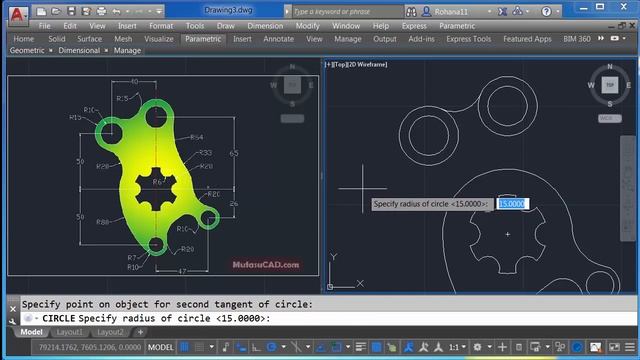The height and width of the screenshot is (360, 640).
Task: Toggle grid display in status bar
Action: tap(184, 347)
